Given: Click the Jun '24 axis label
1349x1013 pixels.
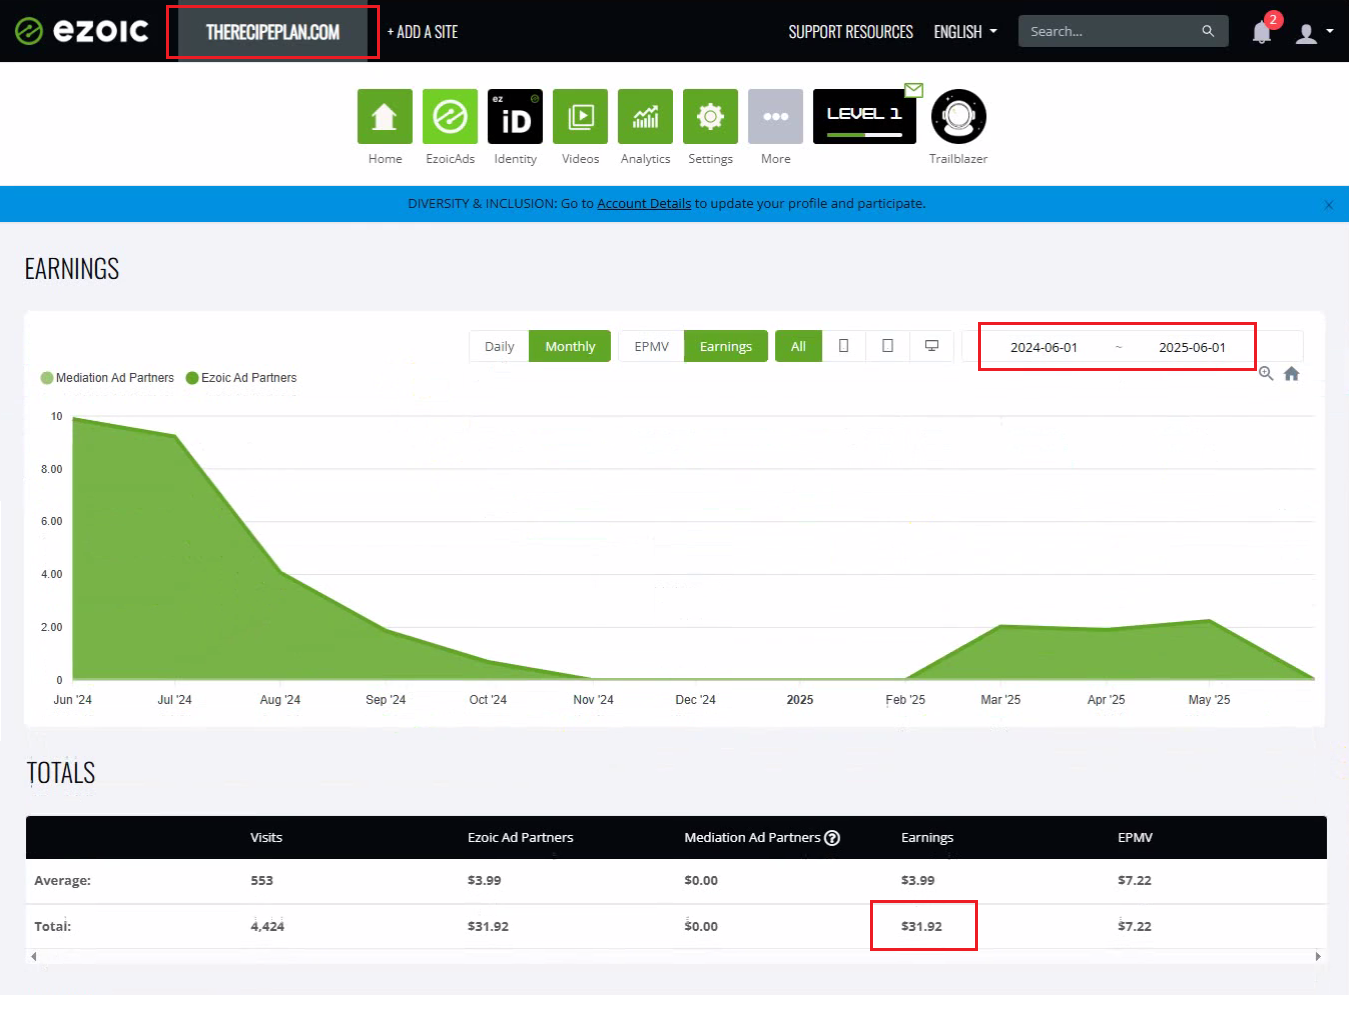Looking at the screenshot, I should click(x=72, y=700).
